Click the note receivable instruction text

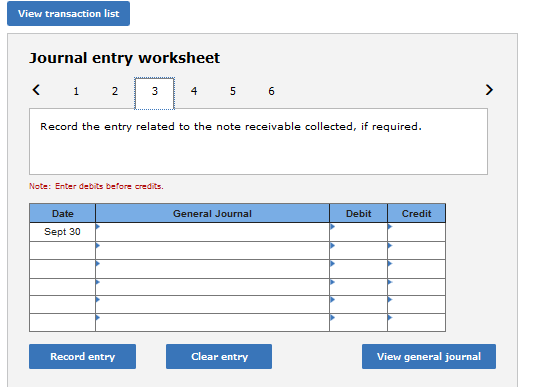click(231, 127)
